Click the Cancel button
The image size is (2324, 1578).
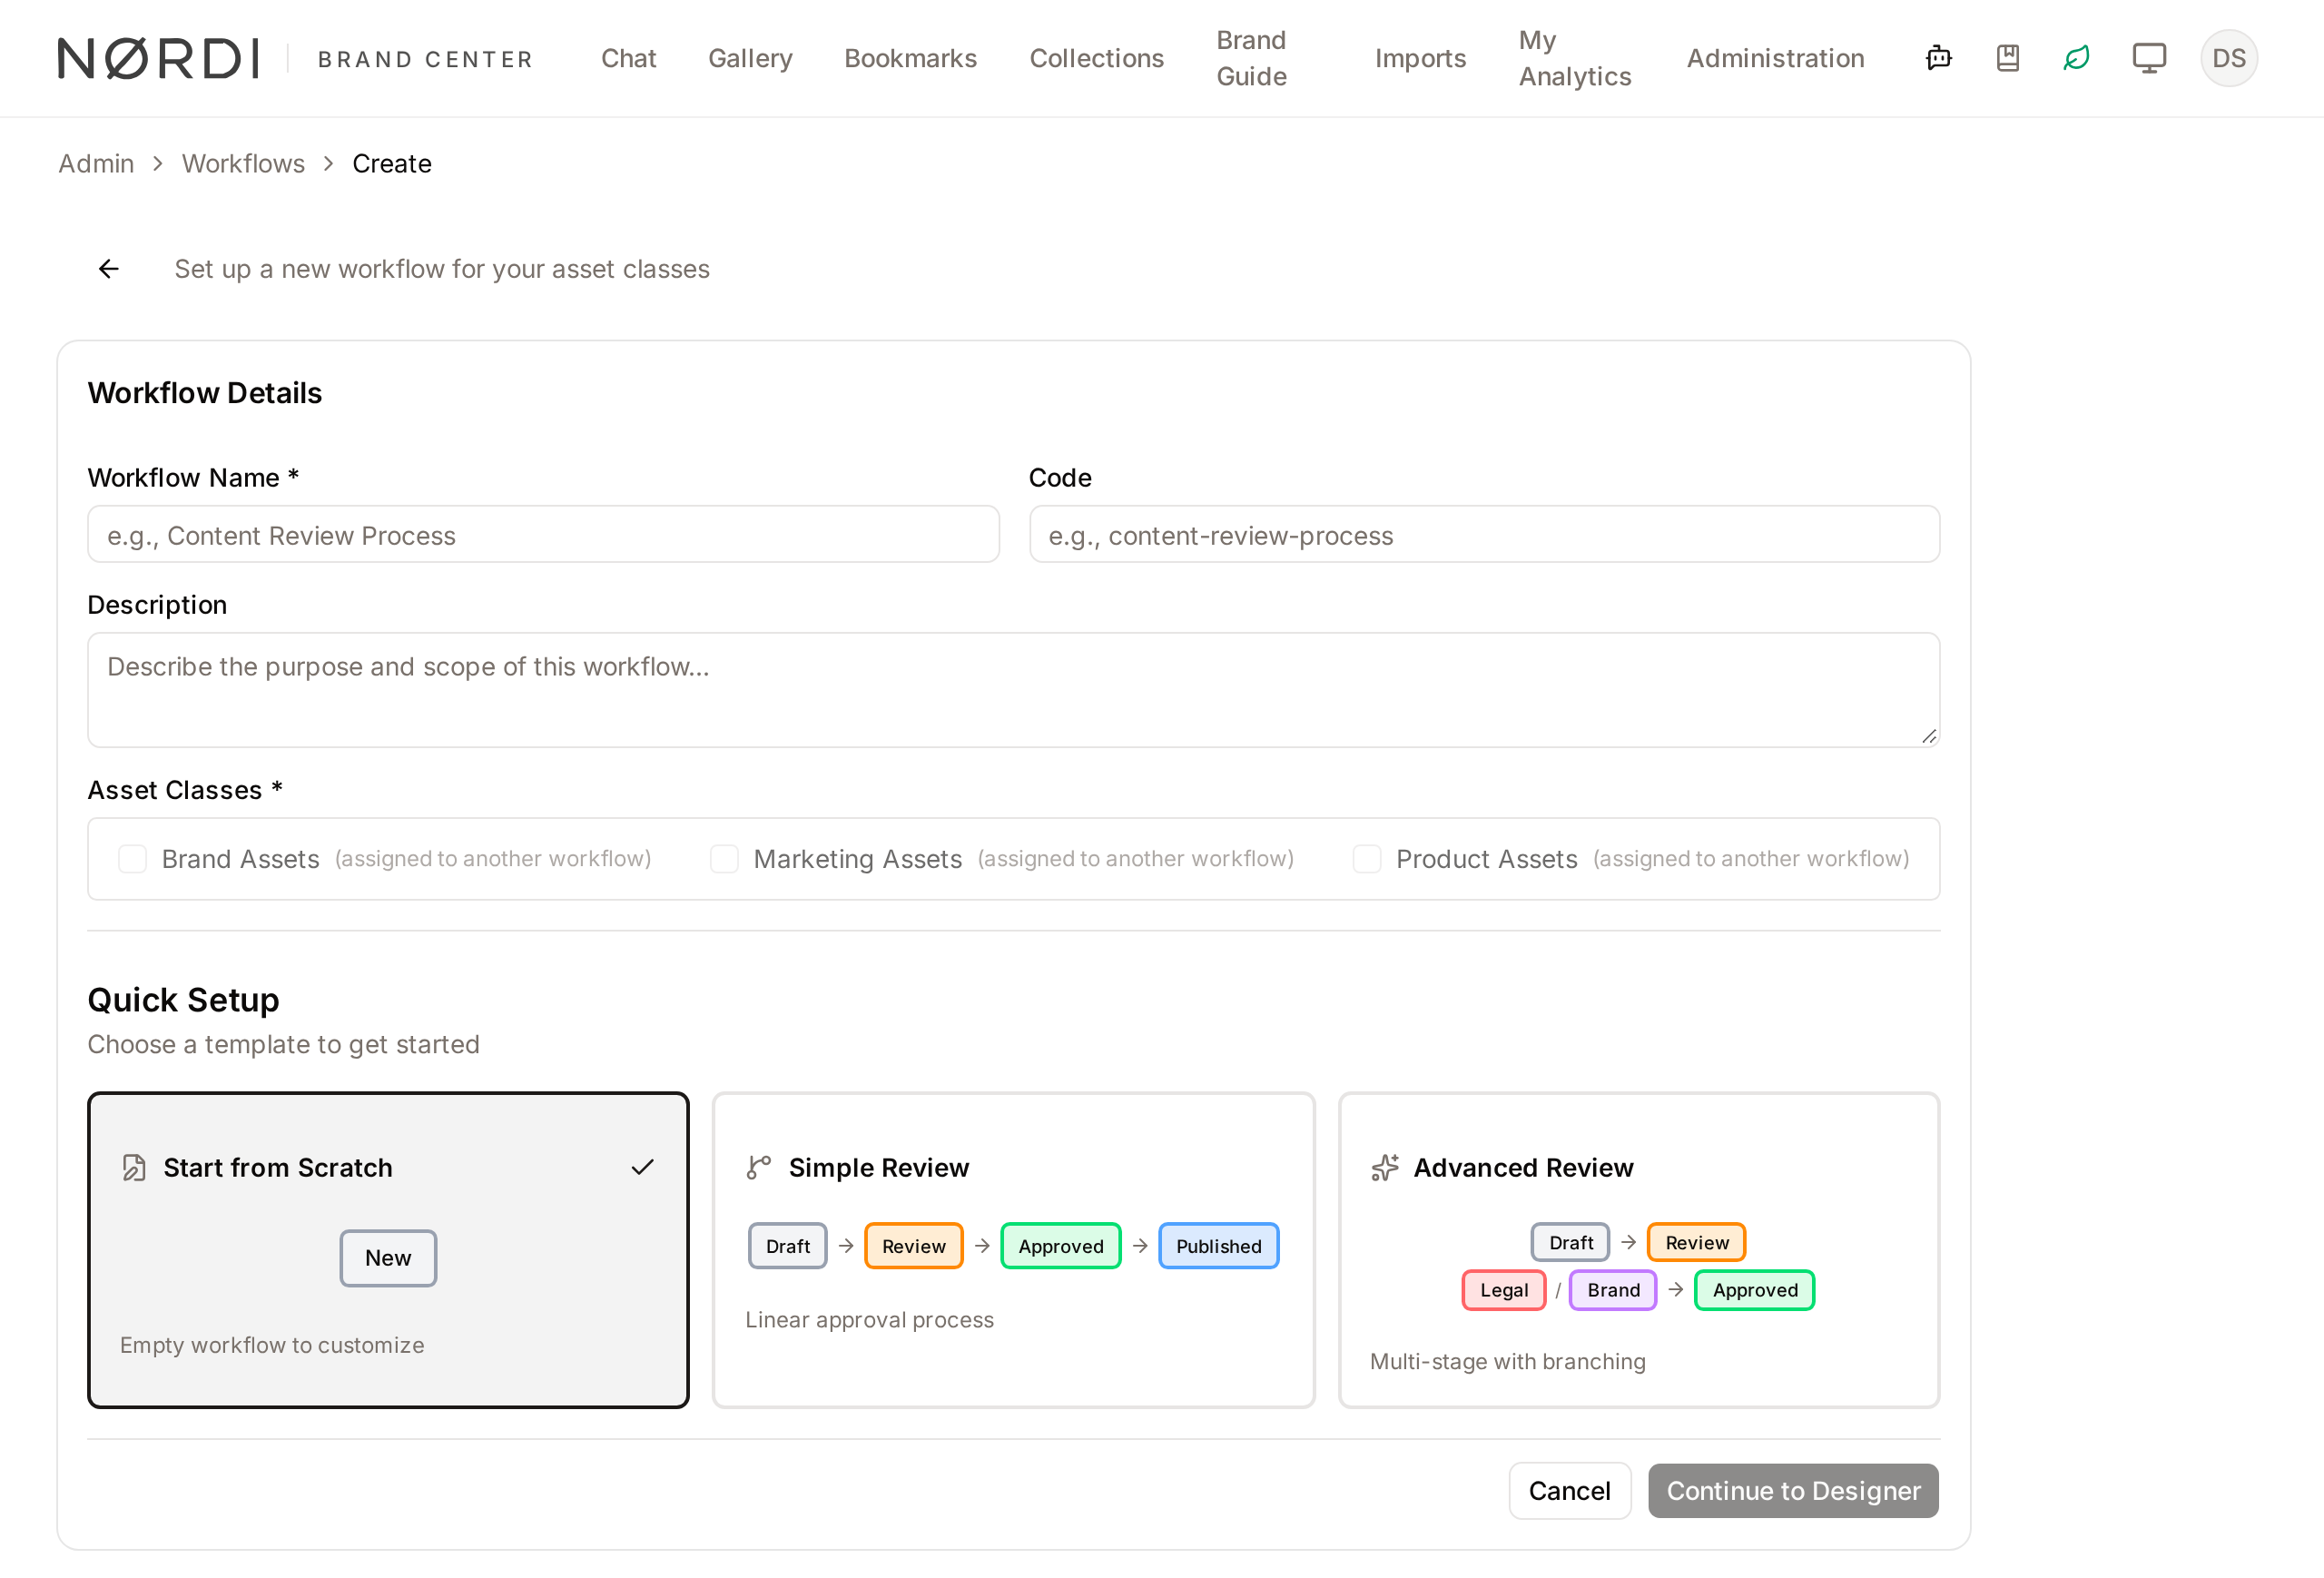click(x=1569, y=1490)
